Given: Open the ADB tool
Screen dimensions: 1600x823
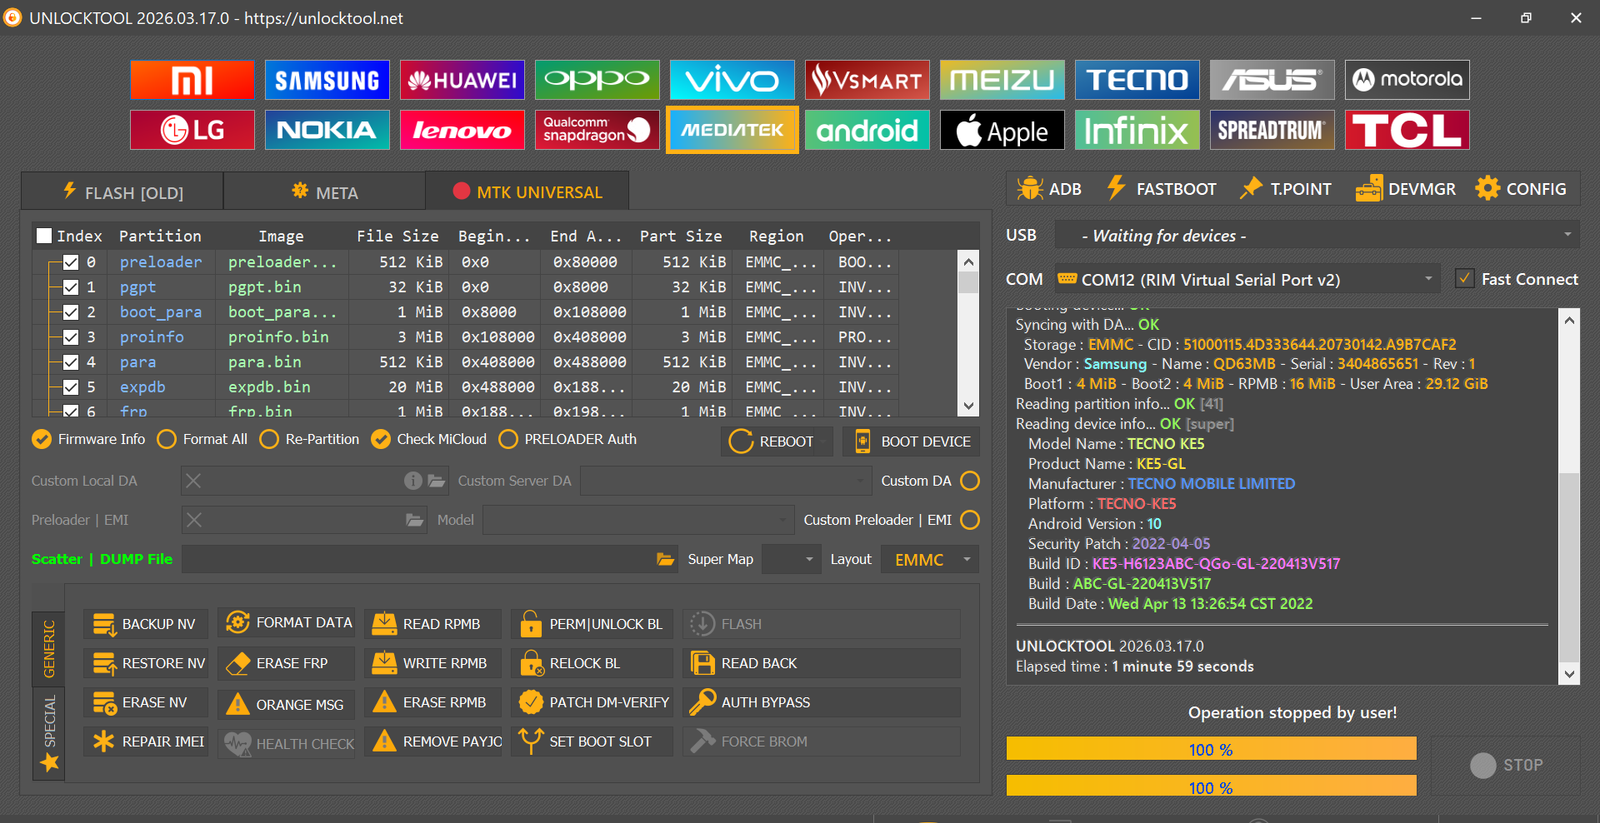Looking at the screenshot, I should click(1049, 189).
